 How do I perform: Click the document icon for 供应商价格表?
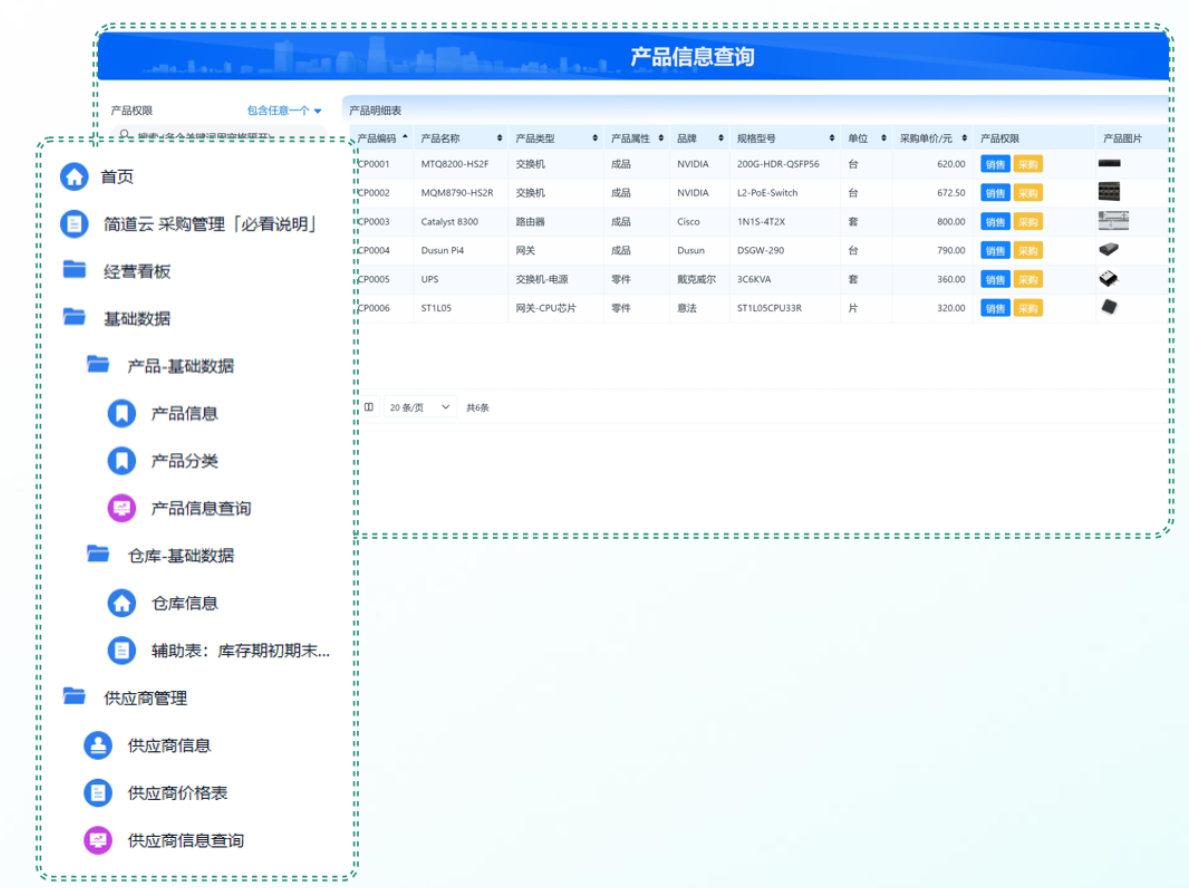pos(97,793)
